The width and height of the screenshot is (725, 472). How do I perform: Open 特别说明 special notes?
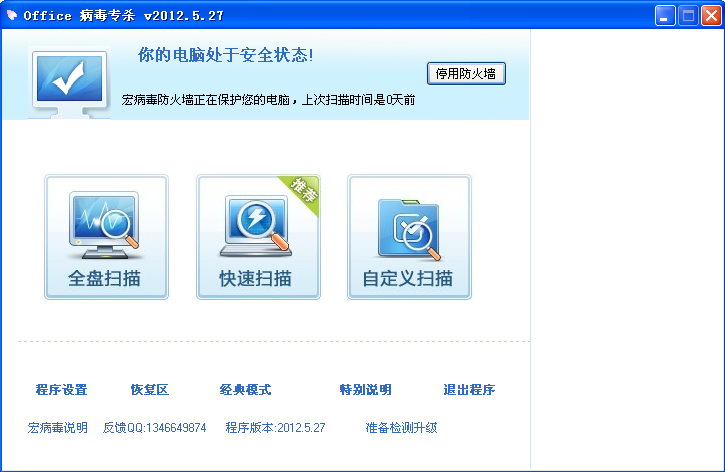pyautogui.click(x=365, y=390)
